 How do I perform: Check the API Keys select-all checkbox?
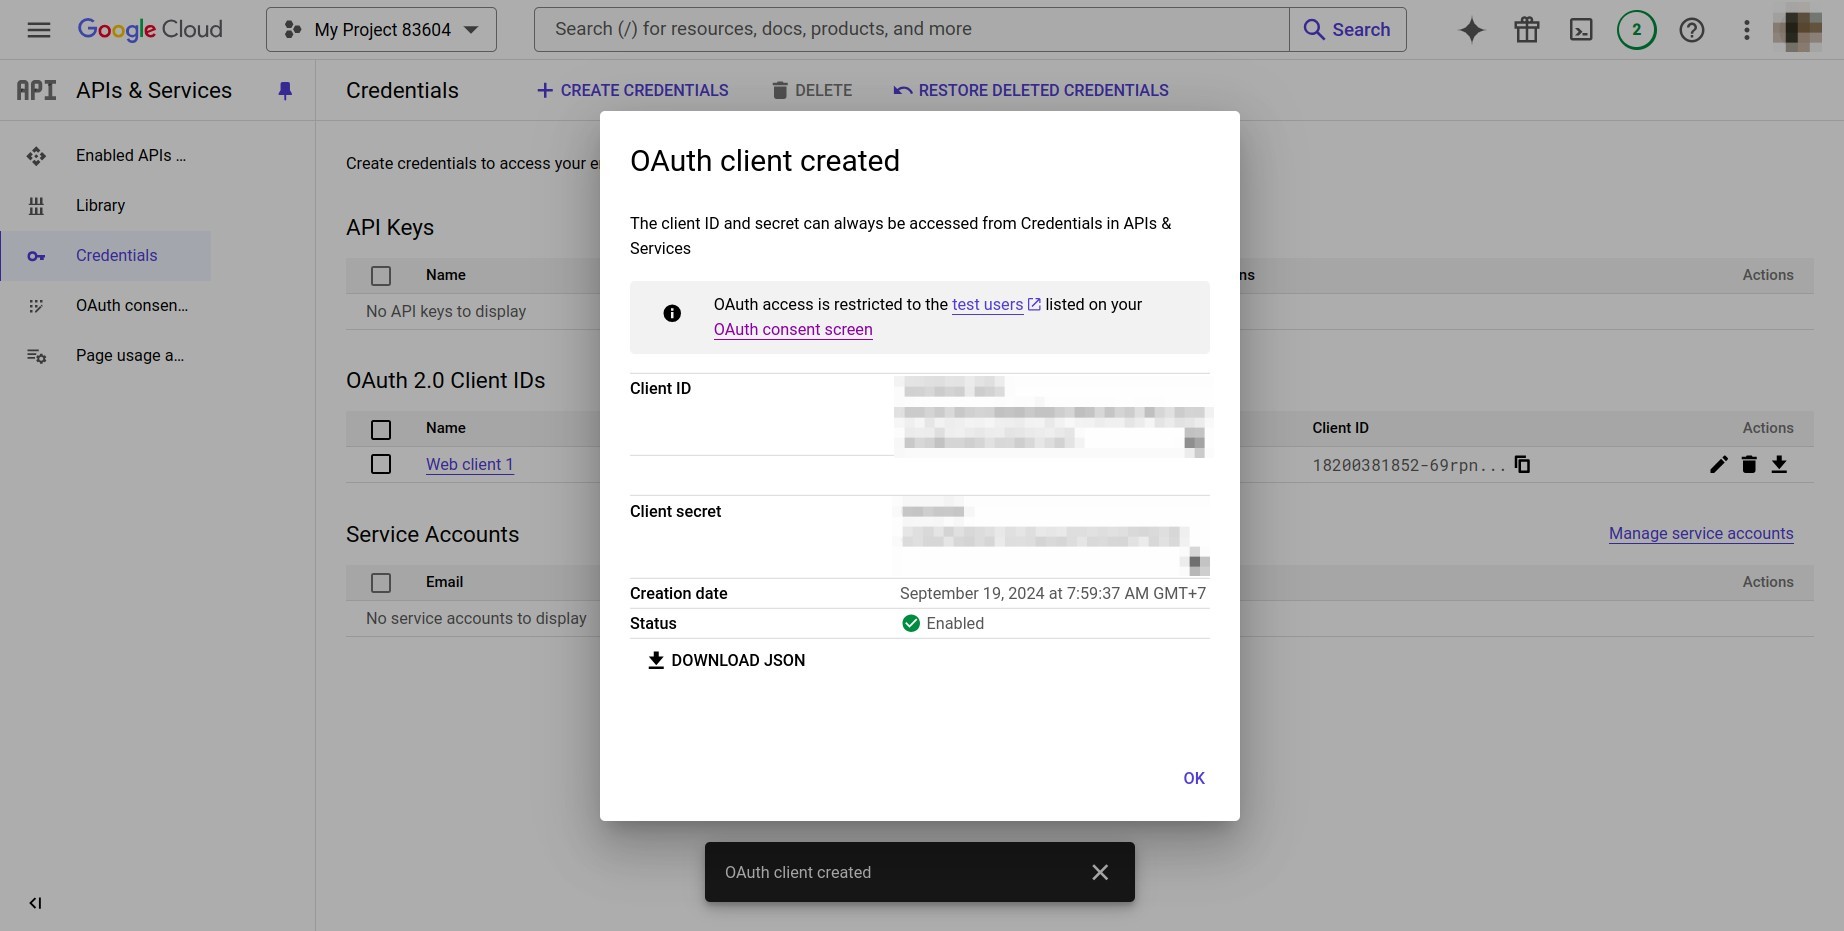tap(381, 275)
